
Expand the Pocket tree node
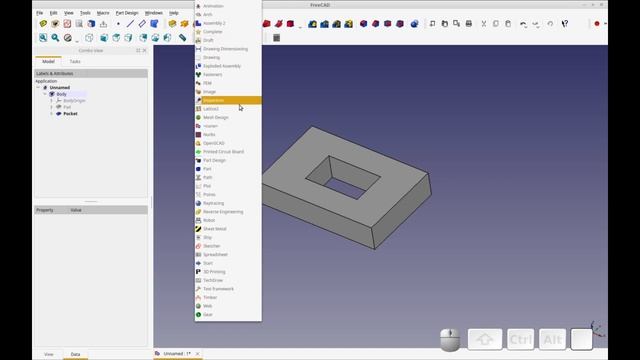click(51, 113)
